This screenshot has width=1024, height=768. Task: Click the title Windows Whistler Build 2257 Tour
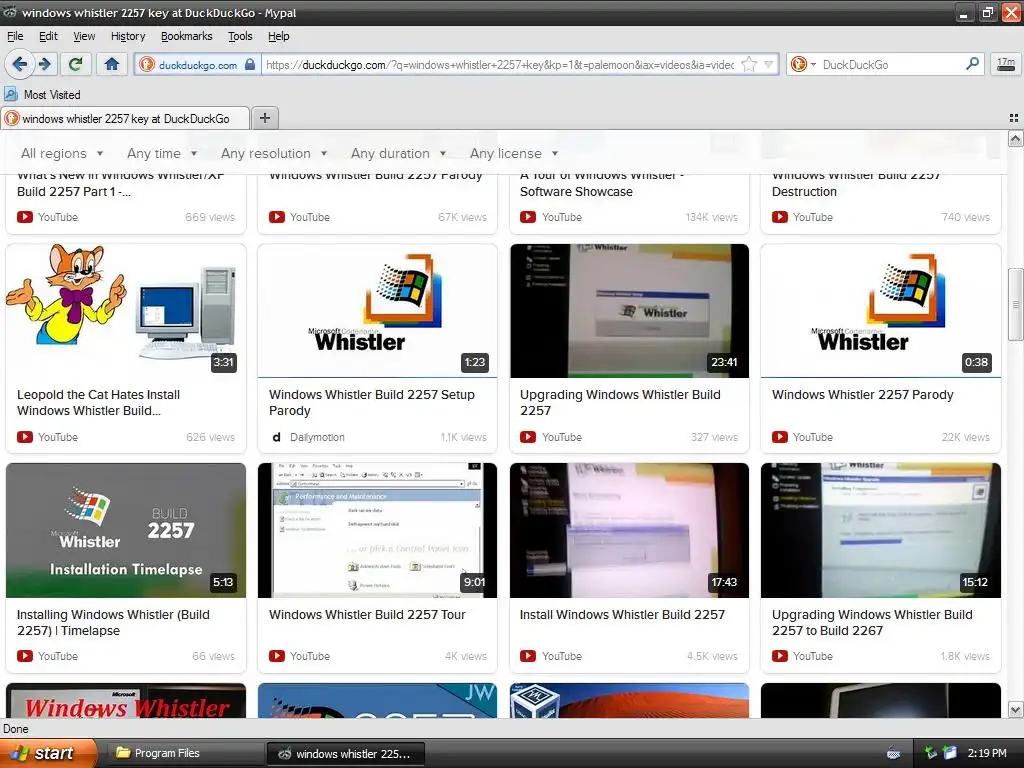[367, 615]
